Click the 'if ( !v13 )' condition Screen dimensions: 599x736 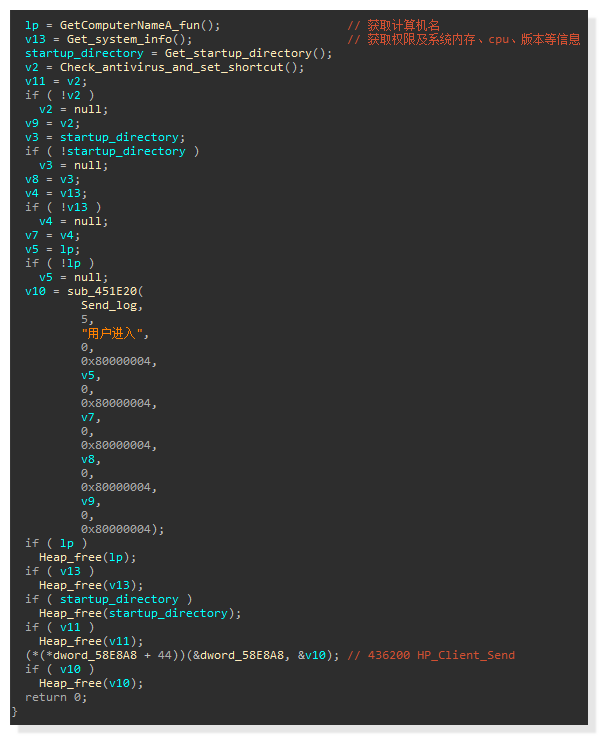[x=63, y=207]
